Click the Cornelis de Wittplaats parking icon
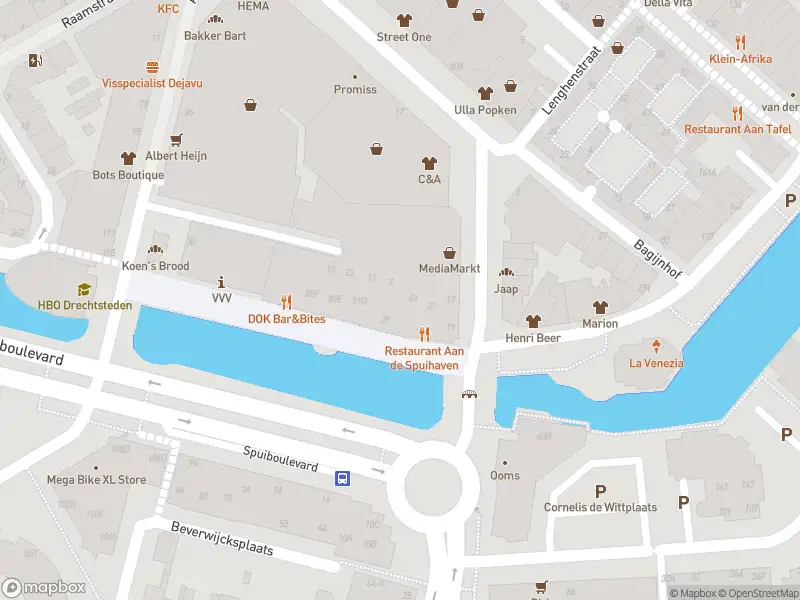The image size is (800, 600). [x=601, y=491]
